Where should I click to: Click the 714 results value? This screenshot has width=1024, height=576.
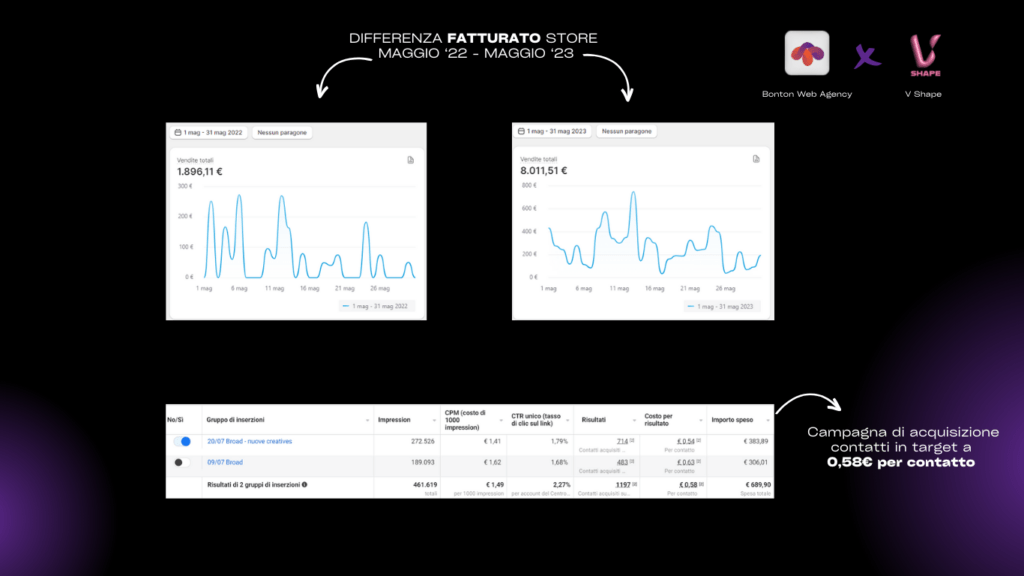pos(622,441)
